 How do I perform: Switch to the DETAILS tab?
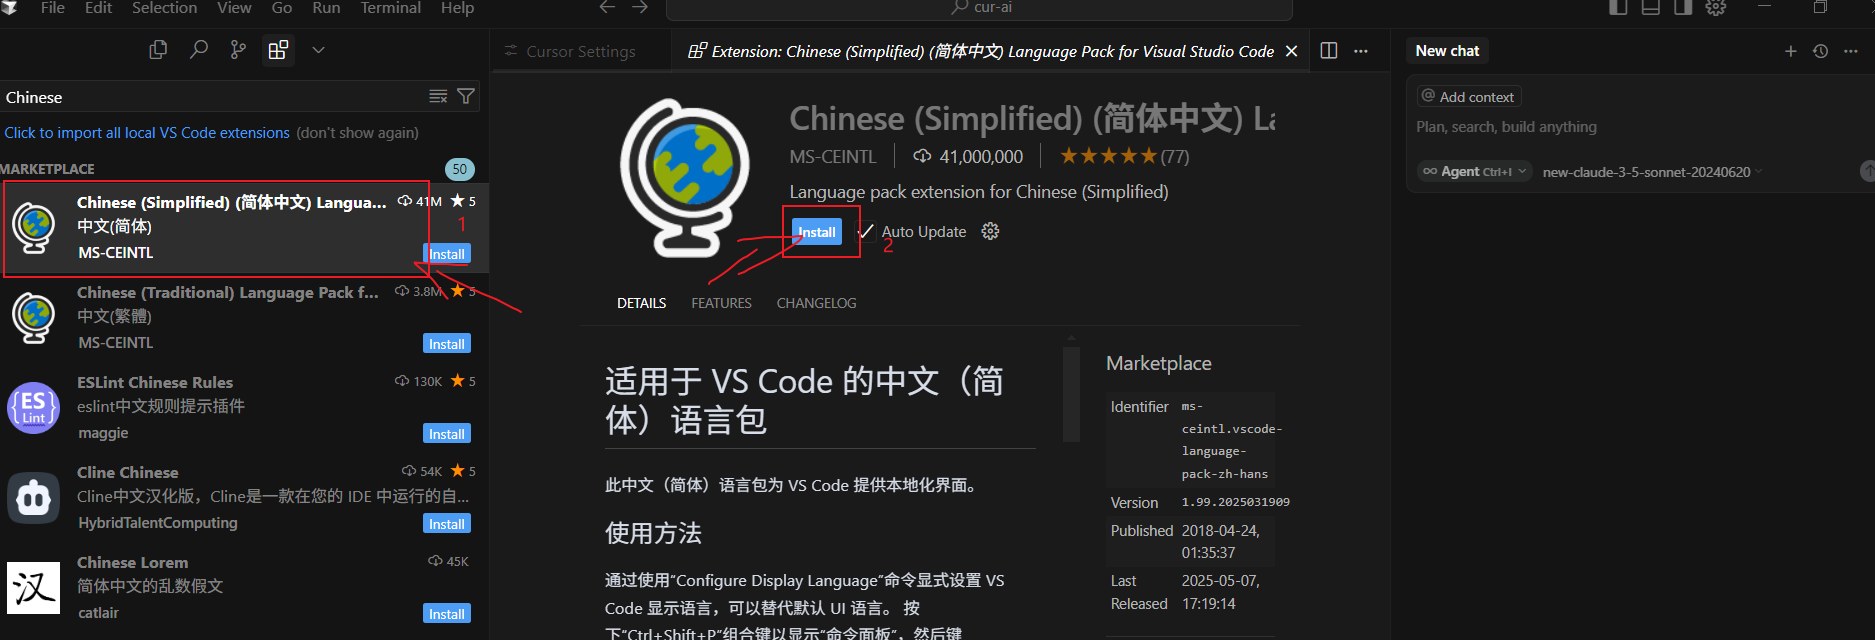click(641, 303)
